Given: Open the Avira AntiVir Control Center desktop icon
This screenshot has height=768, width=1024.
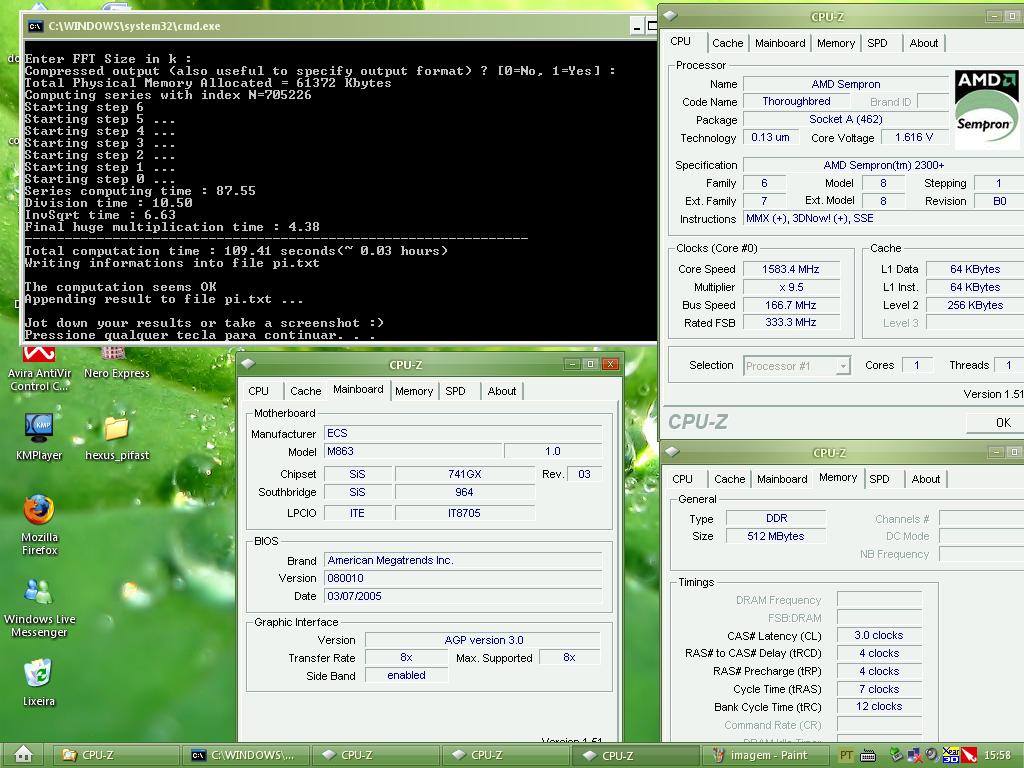Looking at the screenshot, I should (x=39, y=367).
